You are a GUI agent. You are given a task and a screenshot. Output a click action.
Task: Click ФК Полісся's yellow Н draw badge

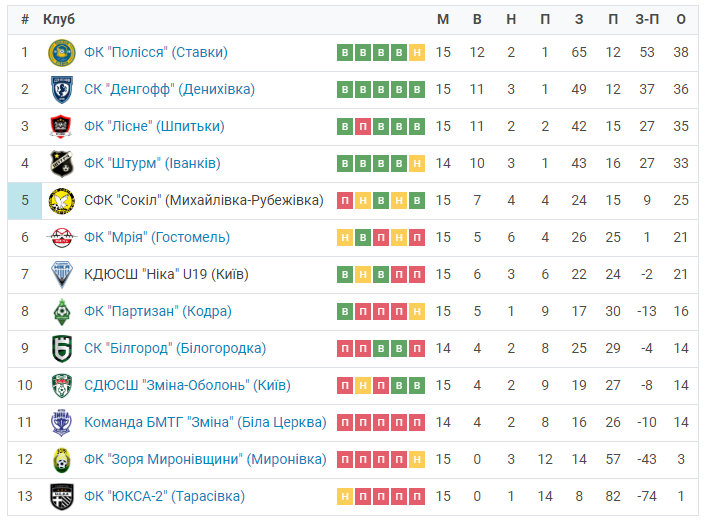click(x=417, y=53)
